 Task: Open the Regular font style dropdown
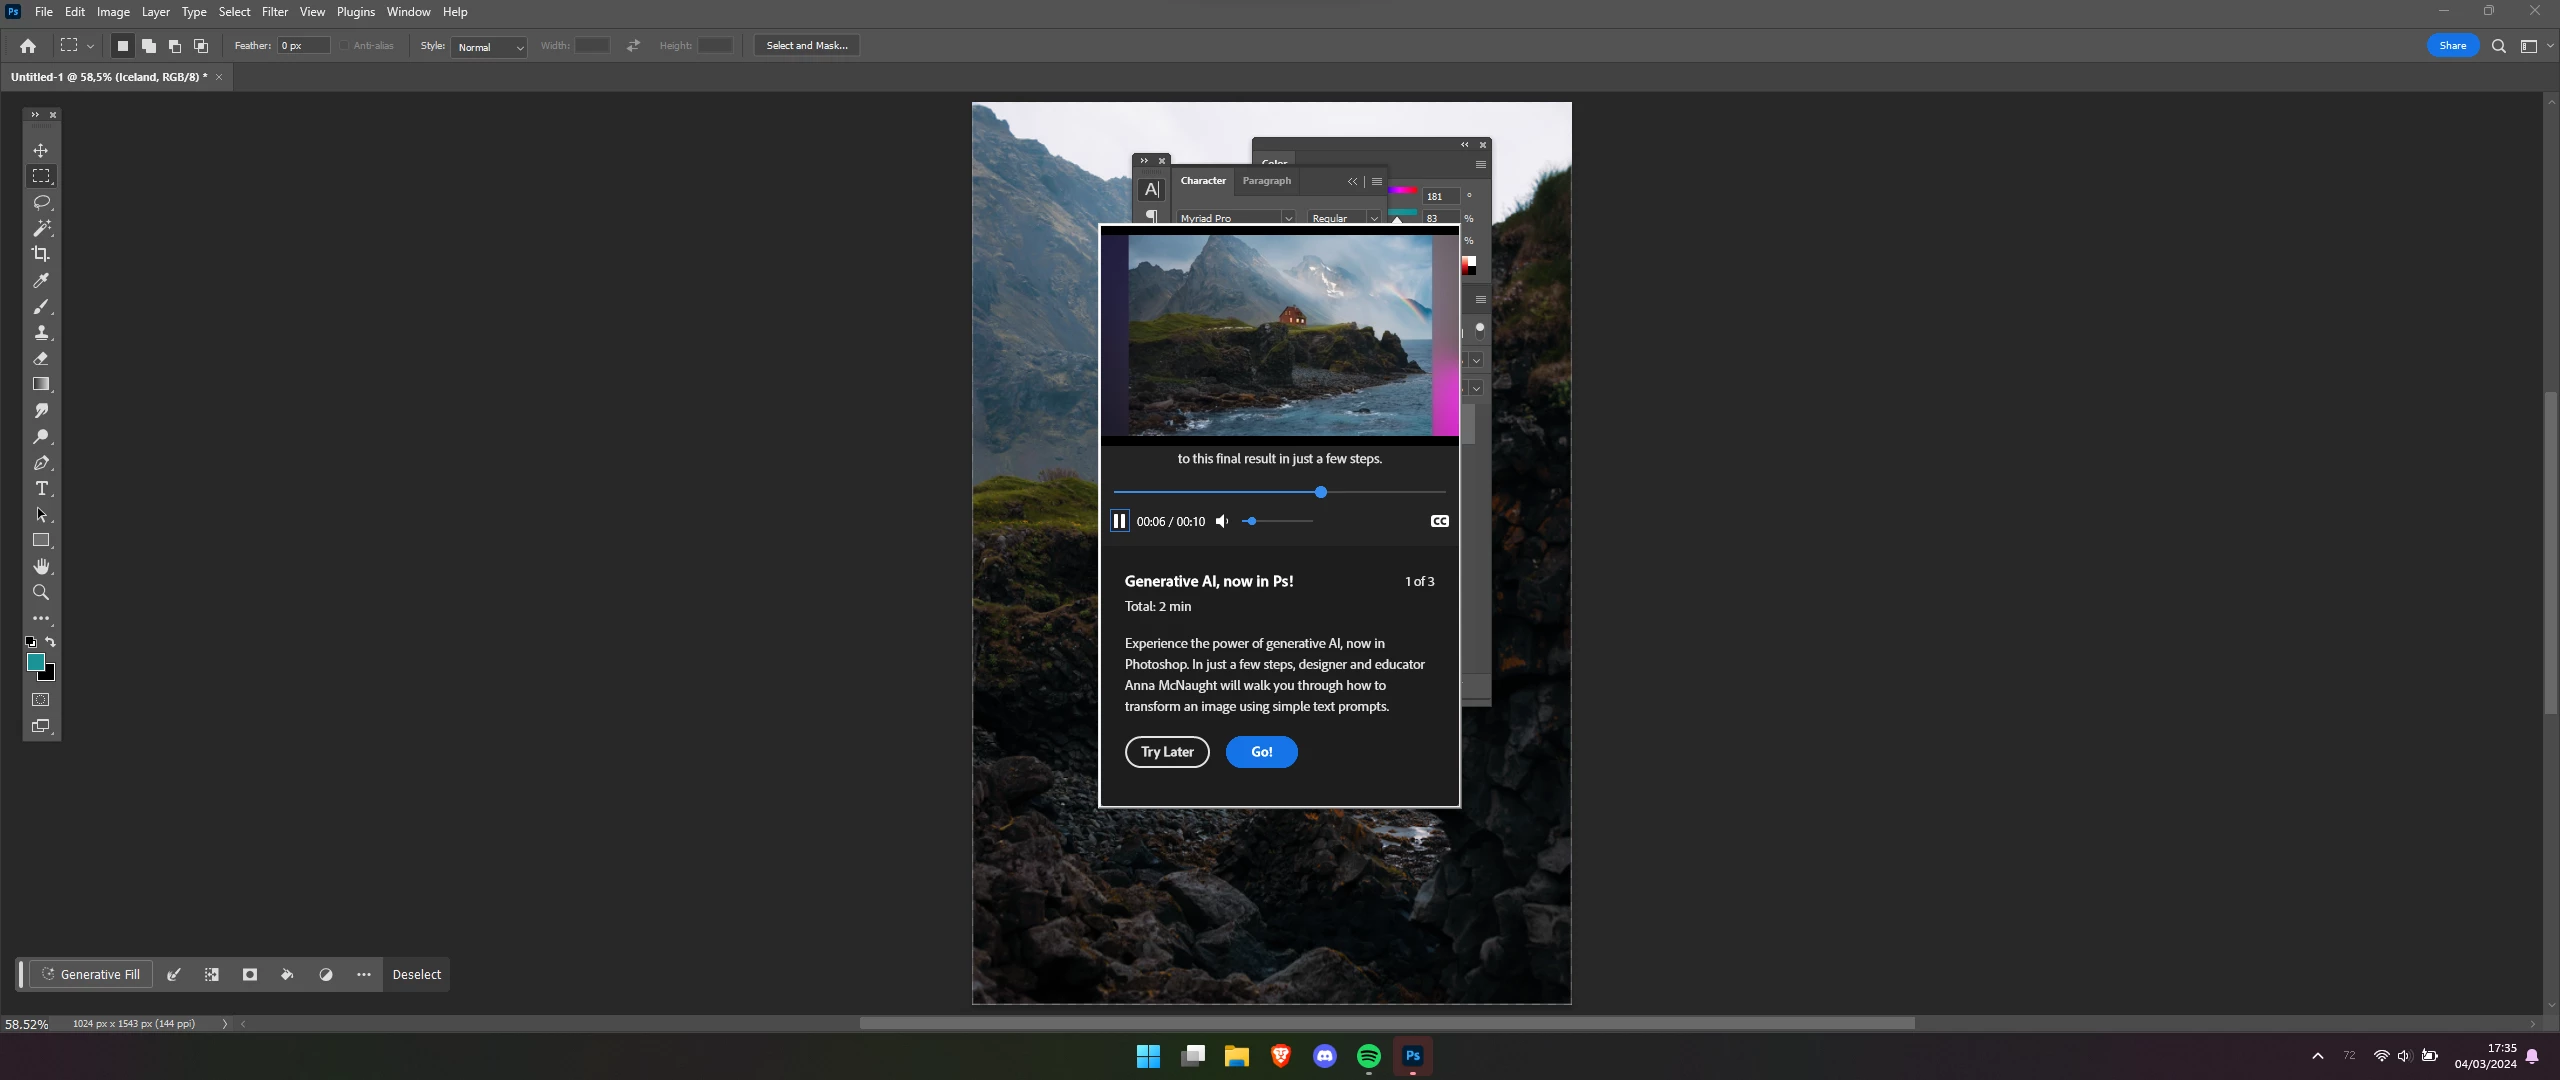pyautogui.click(x=1373, y=218)
